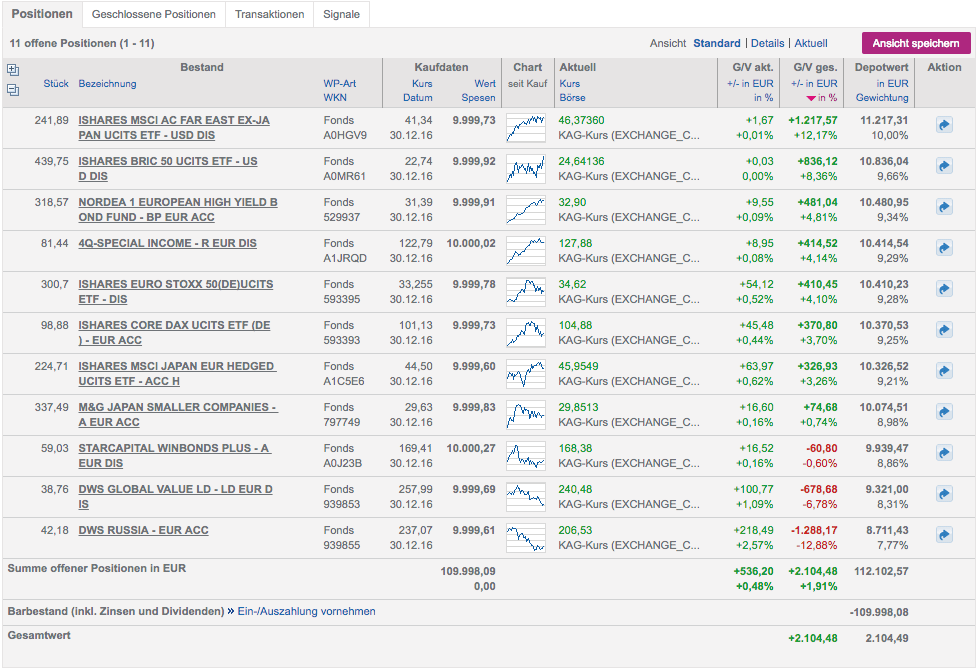Screen dimensions: 980x672
Task: Open action icon for iShares Core DAX row
Action: click(x=944, y=330)
